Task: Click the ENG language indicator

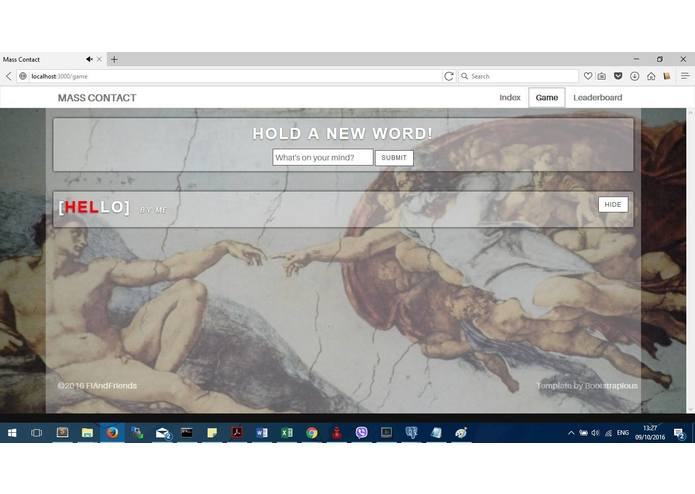Action: pos(623,433)
